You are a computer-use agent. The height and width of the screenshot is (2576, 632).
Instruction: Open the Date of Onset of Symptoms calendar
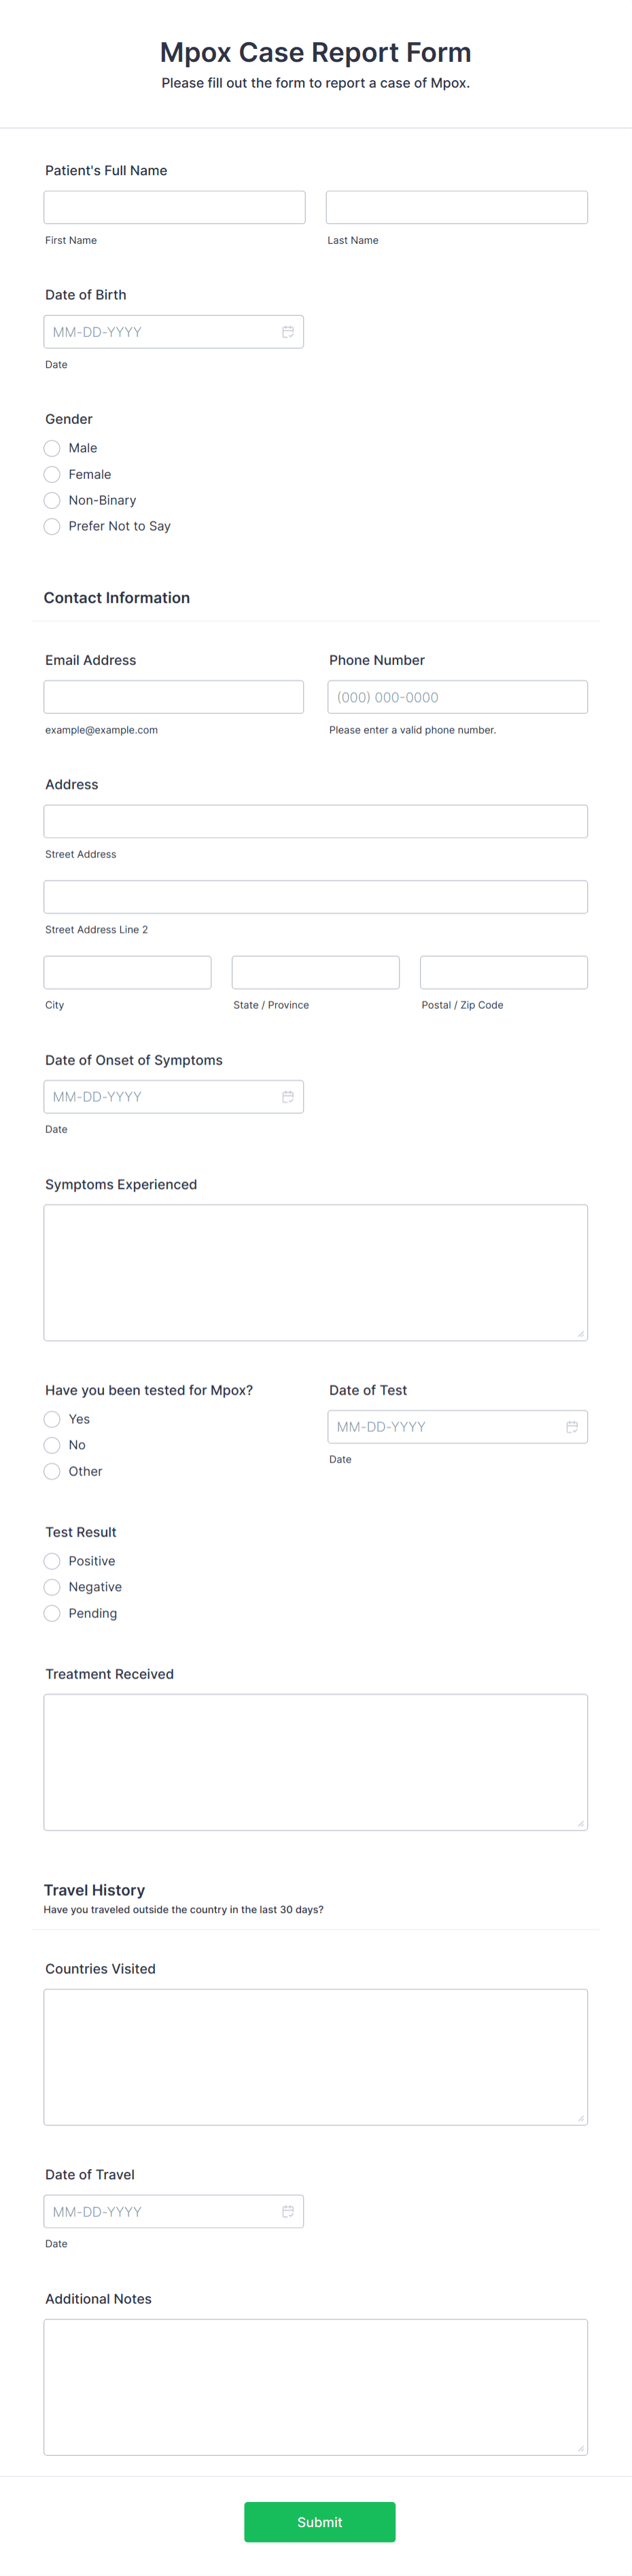tap(288, 1096)
